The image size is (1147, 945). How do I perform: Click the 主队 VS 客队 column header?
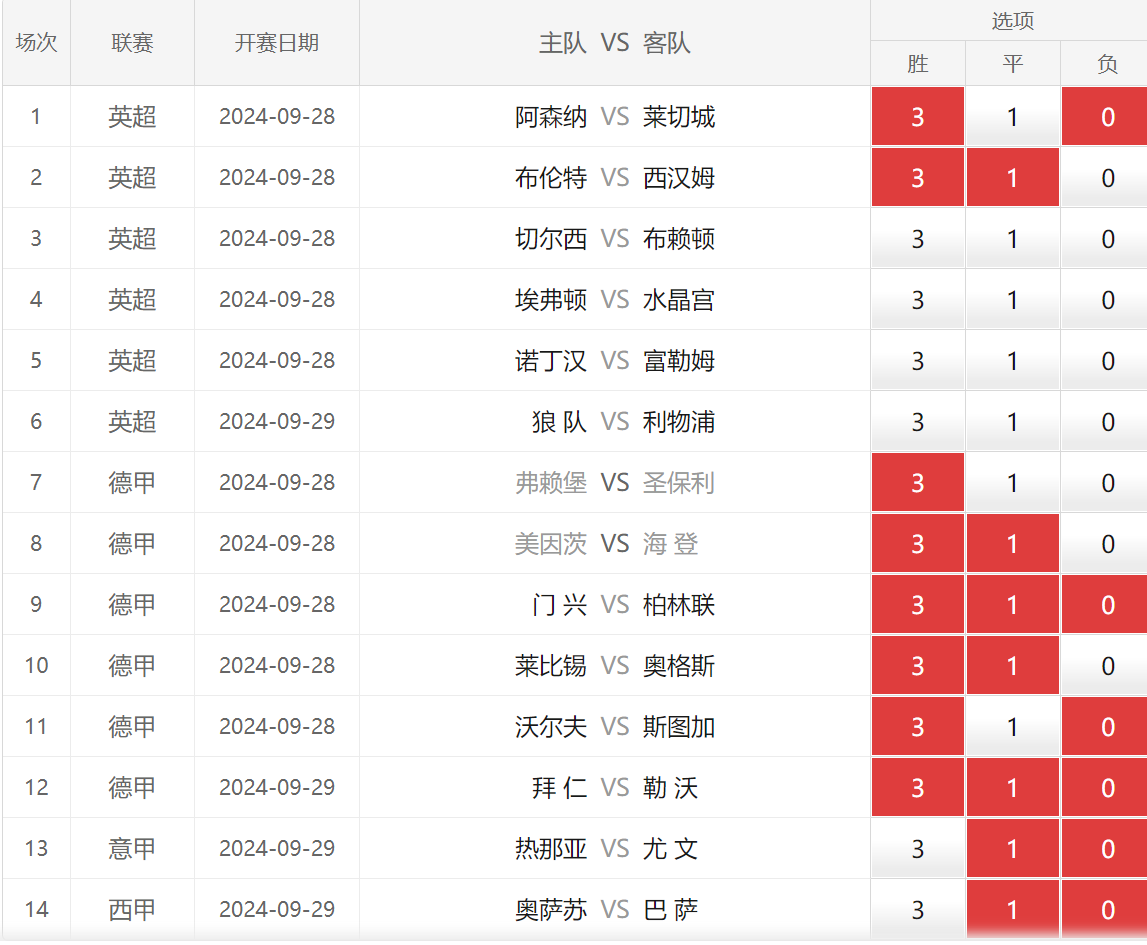614,42
